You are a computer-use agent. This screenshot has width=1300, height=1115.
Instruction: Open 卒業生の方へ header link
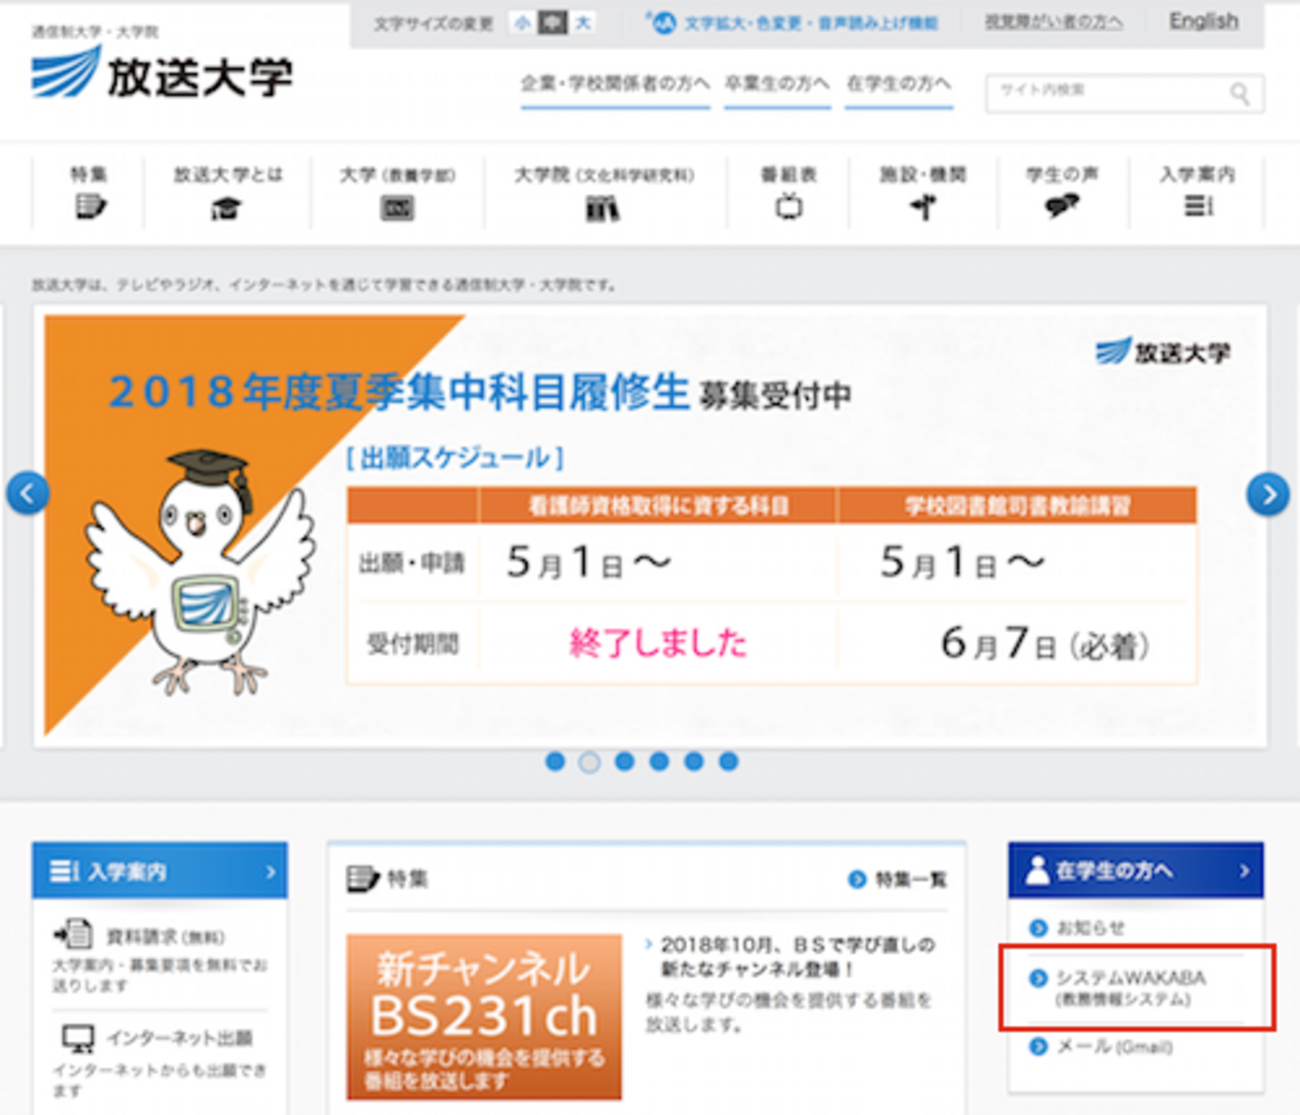(777, 84)
